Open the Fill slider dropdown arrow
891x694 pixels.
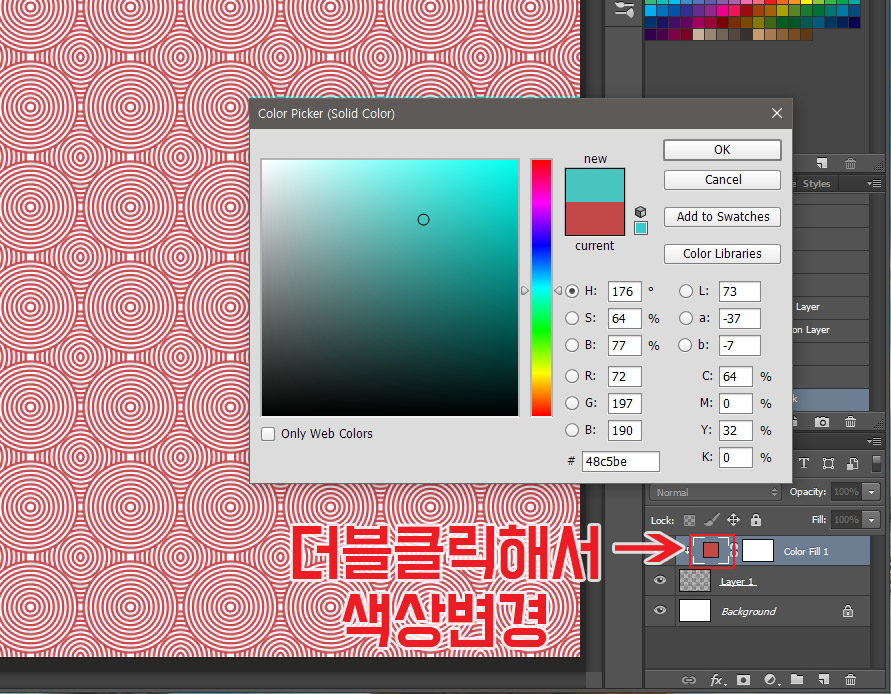pyautogui.click(x=871, y=520)
